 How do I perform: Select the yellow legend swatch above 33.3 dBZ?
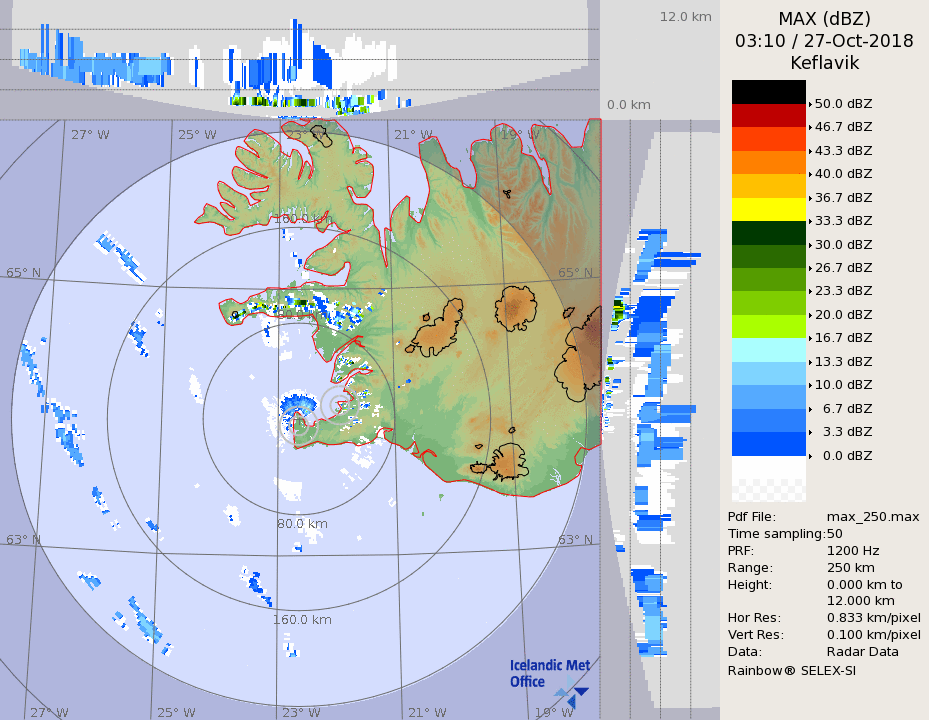coord(768,209)
